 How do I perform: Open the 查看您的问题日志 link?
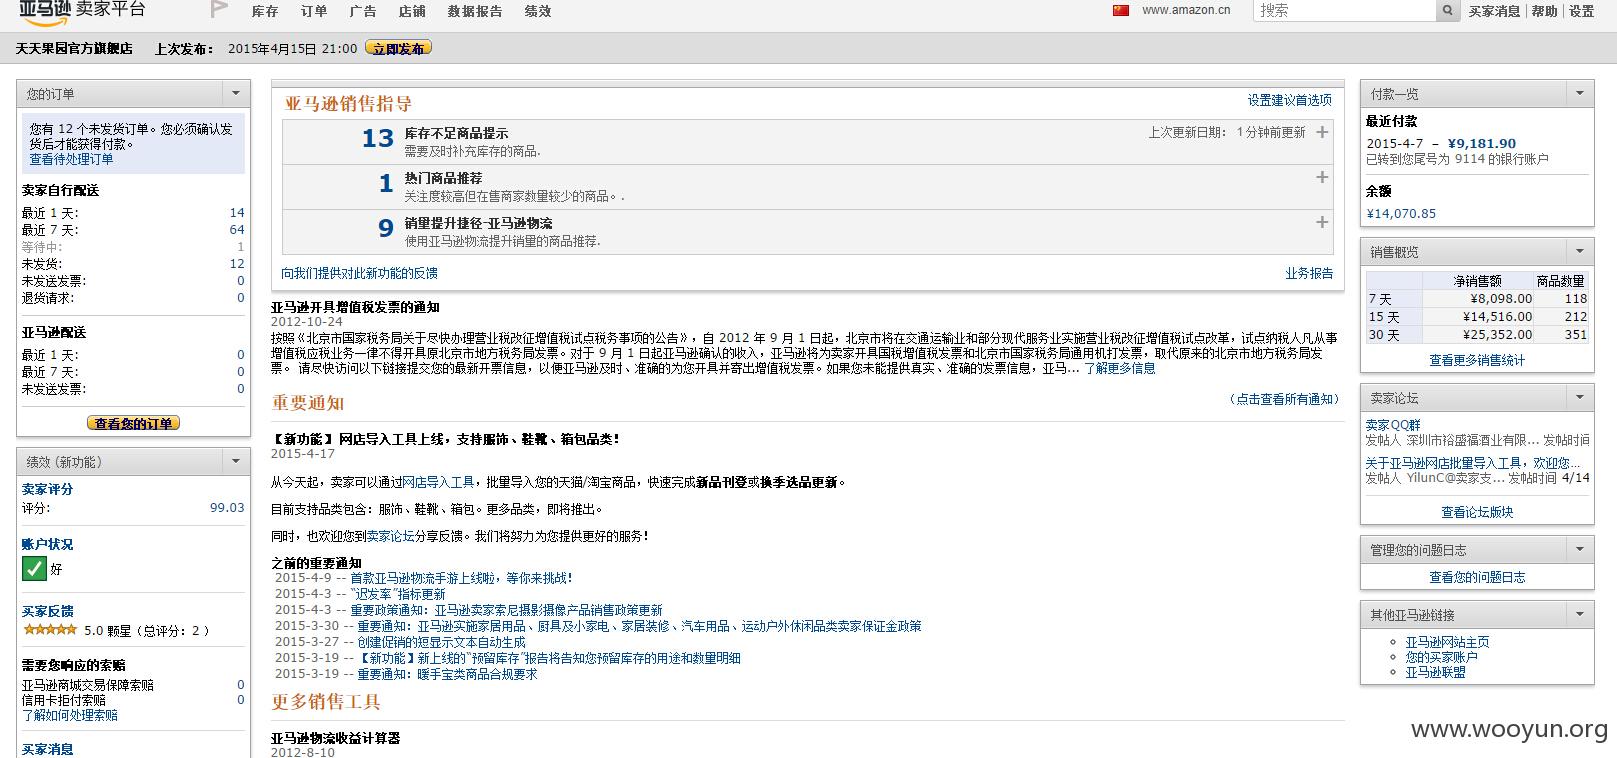point(1477,577)
